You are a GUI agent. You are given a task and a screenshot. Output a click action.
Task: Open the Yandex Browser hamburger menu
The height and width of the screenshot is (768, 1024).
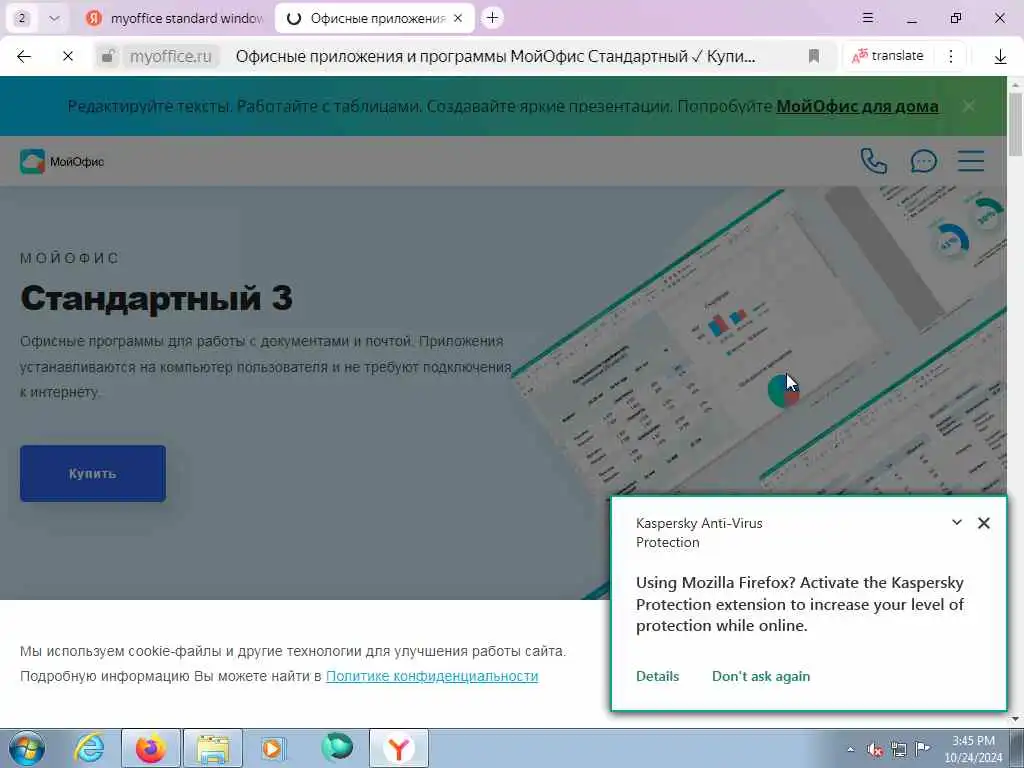868,18
